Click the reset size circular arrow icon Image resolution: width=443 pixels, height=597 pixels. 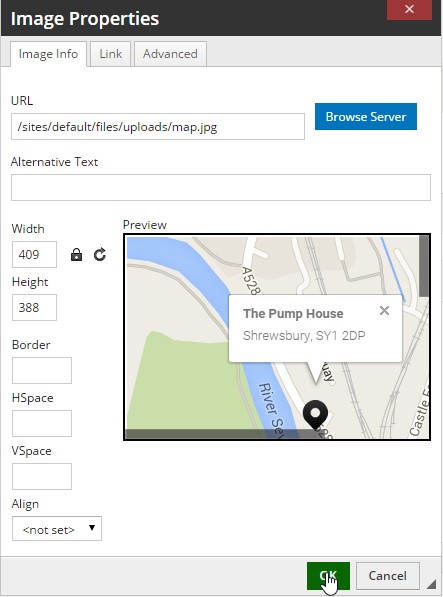click(100, 255)
